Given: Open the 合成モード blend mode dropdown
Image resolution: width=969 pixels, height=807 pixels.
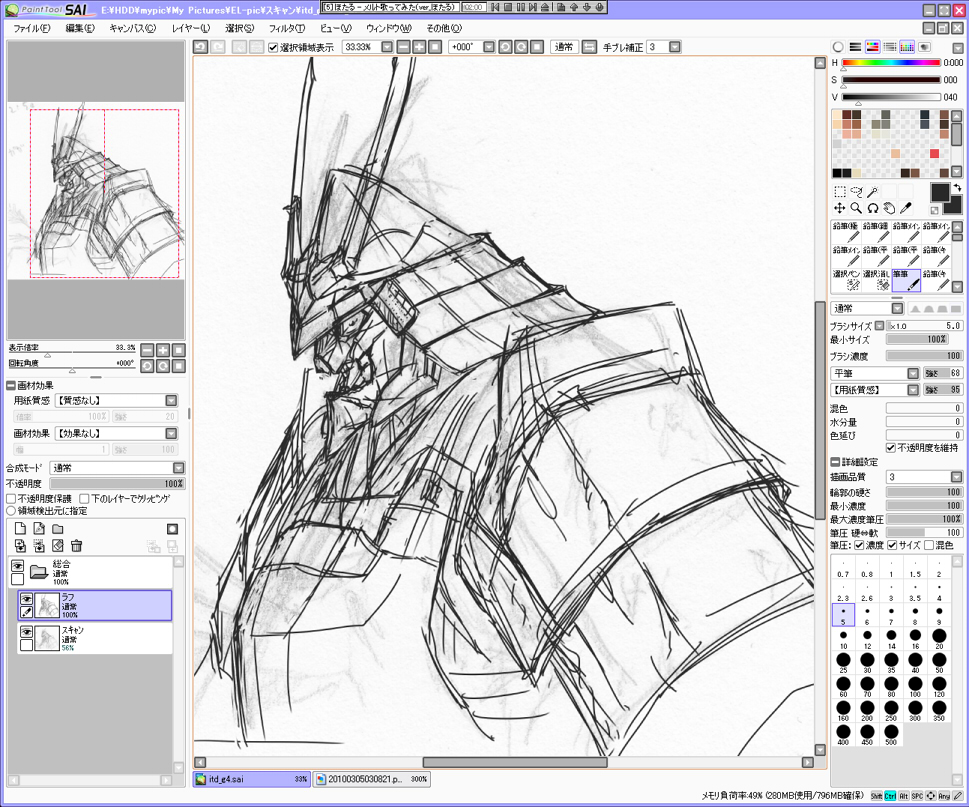Looking at the screenshot, I should [x=178, y=468].
